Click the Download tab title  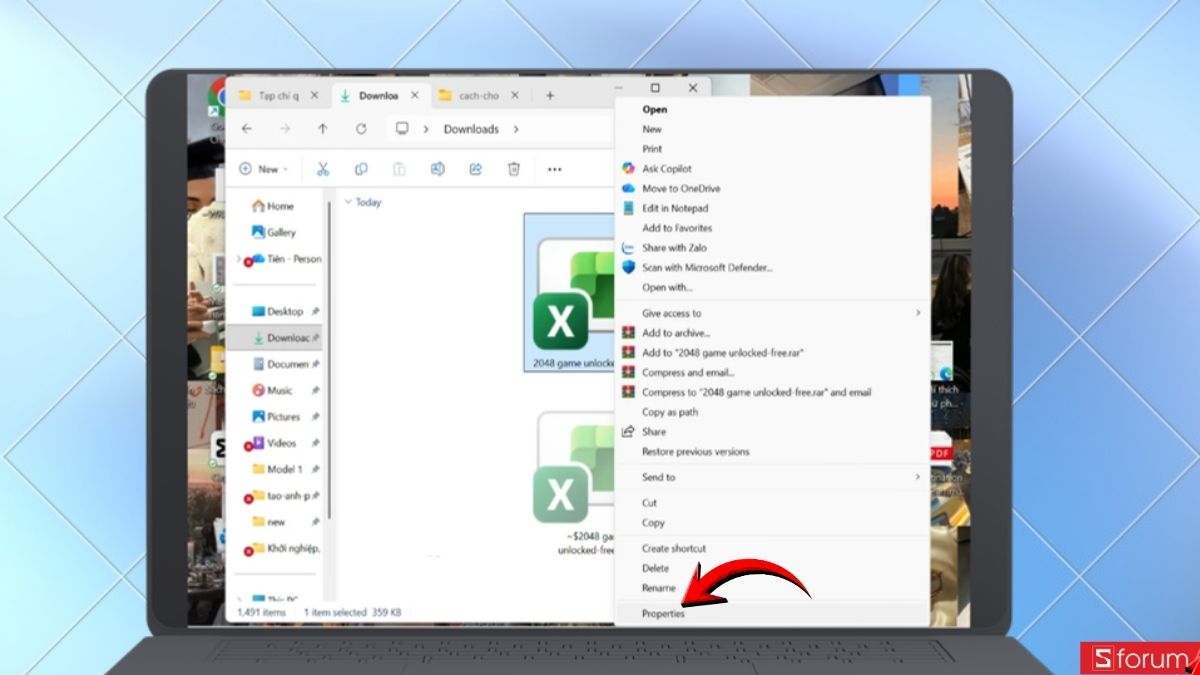pyautogui.click(x=379, y=96)
